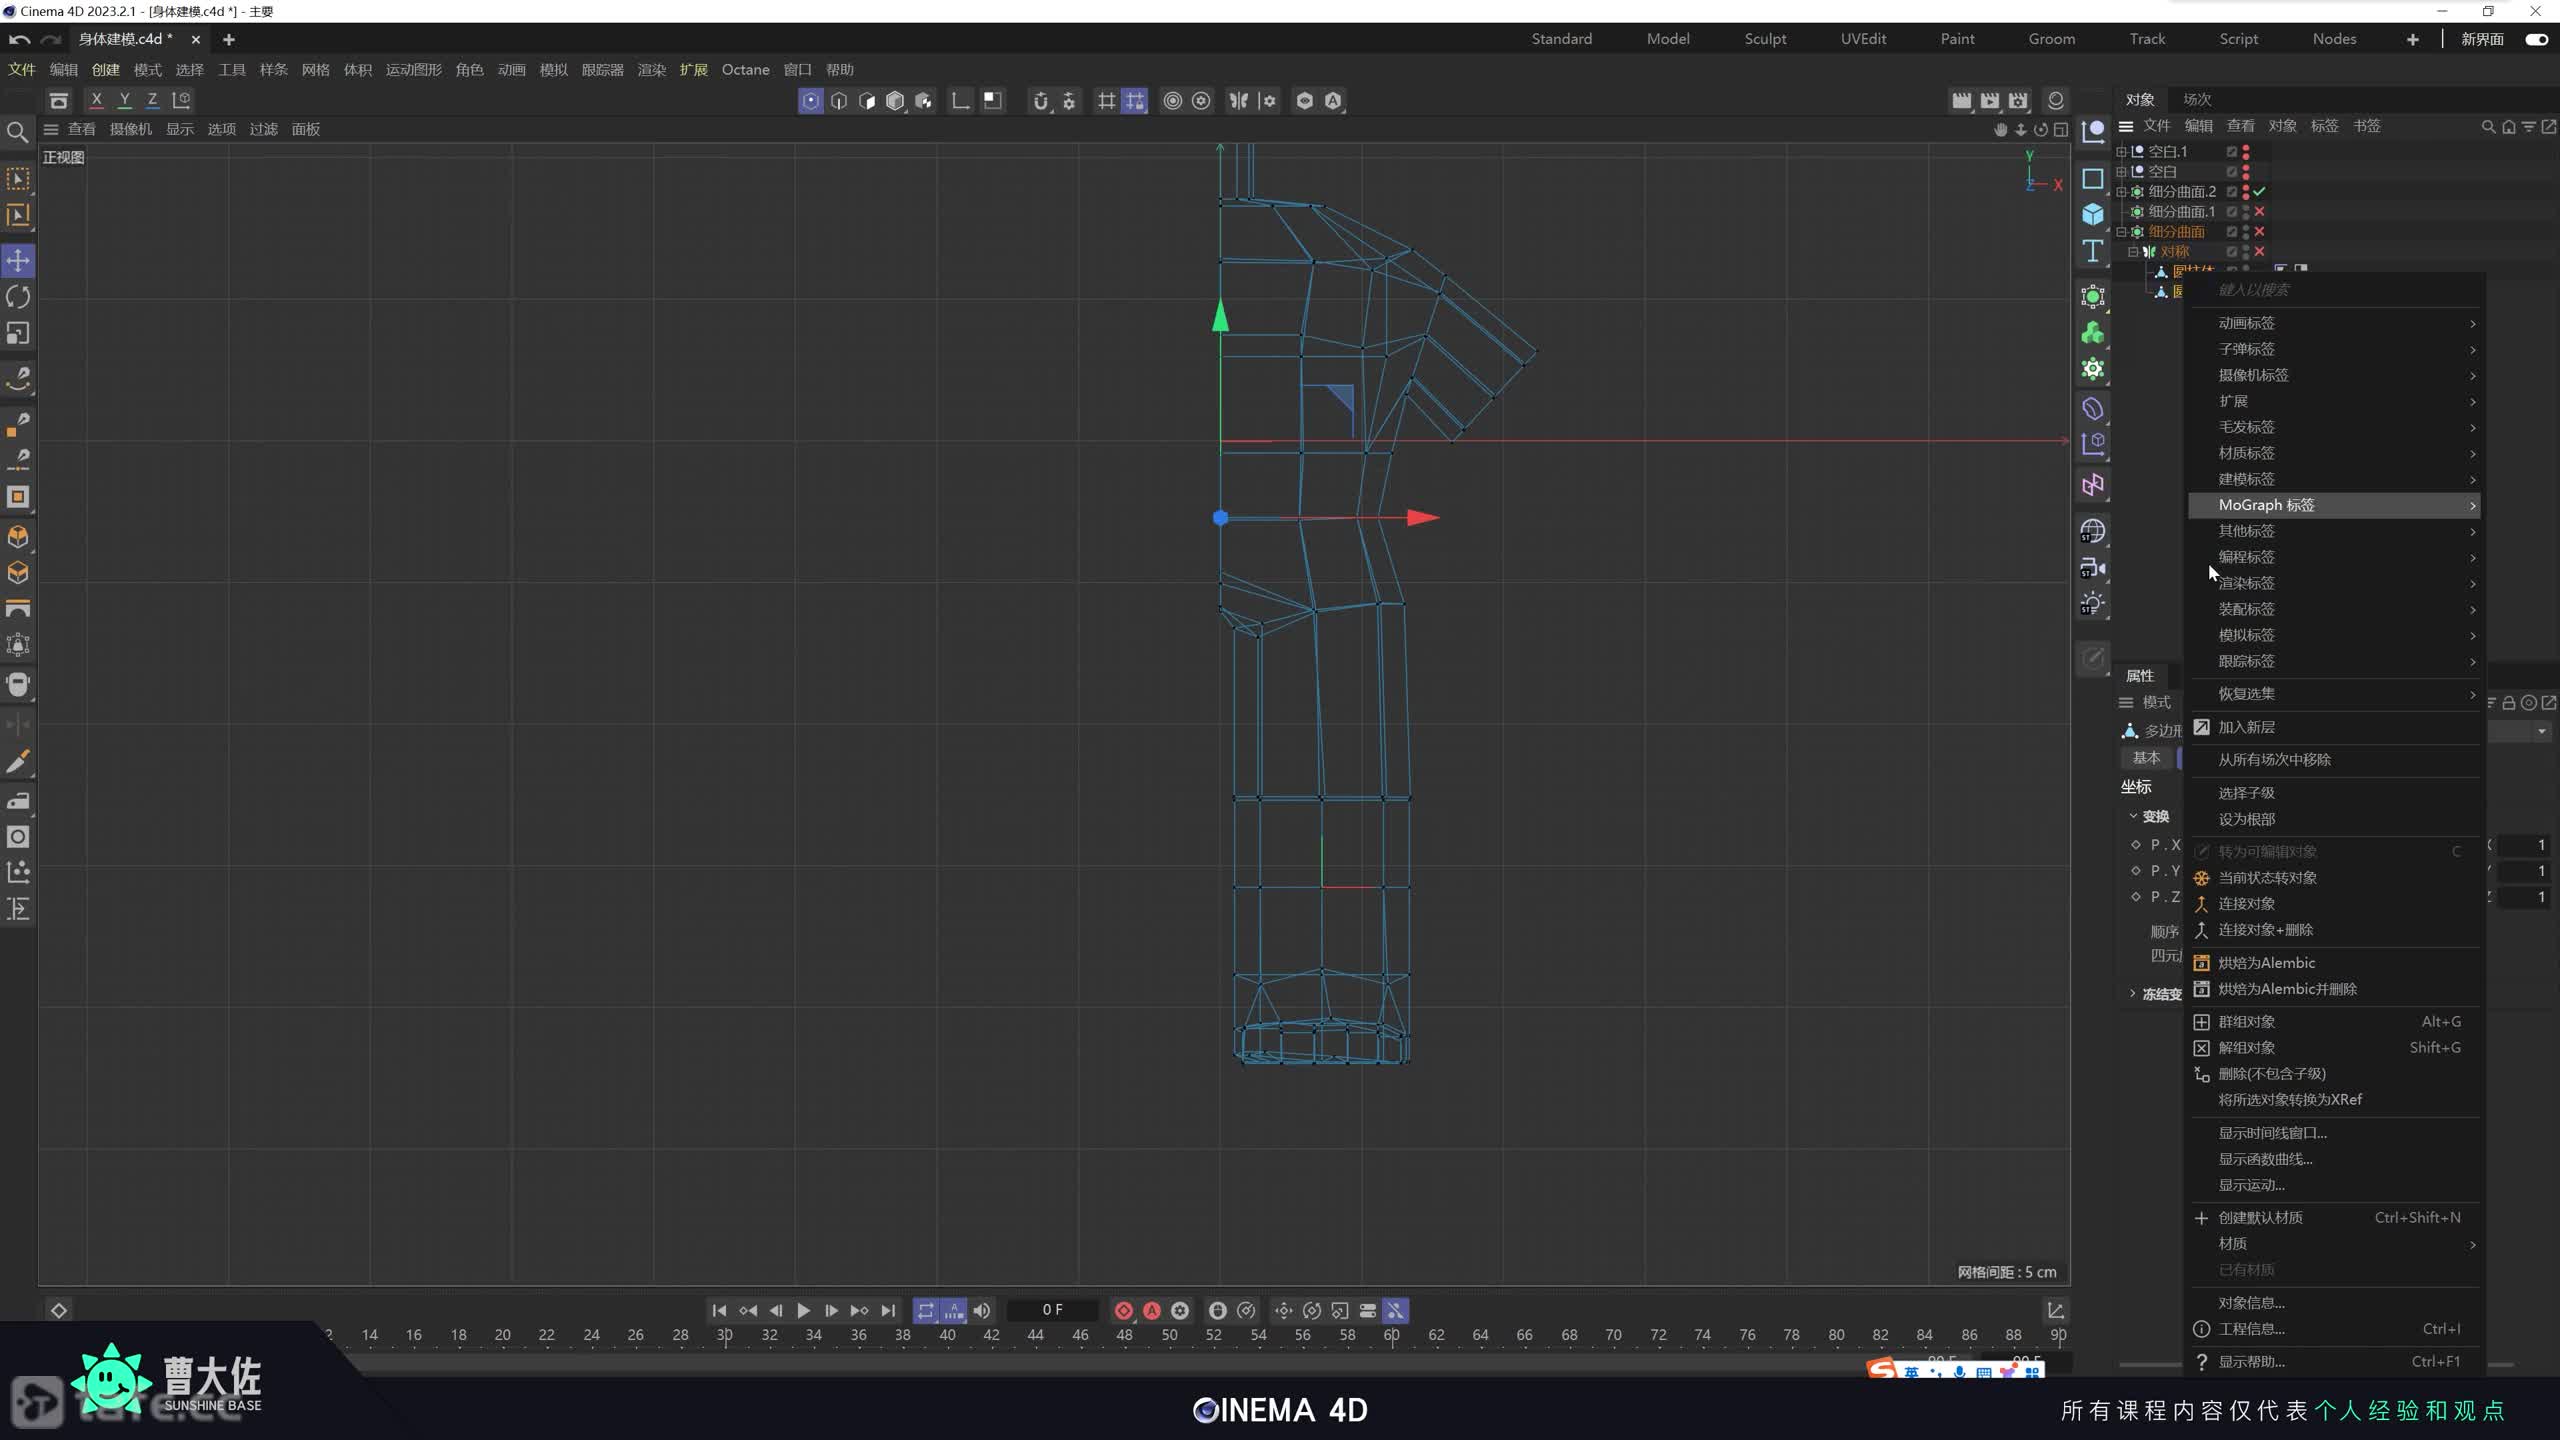Viewport: 2560px width, 1440px height.
Task: Click the Text object icon in palette
Action: tap(2093, 251)
